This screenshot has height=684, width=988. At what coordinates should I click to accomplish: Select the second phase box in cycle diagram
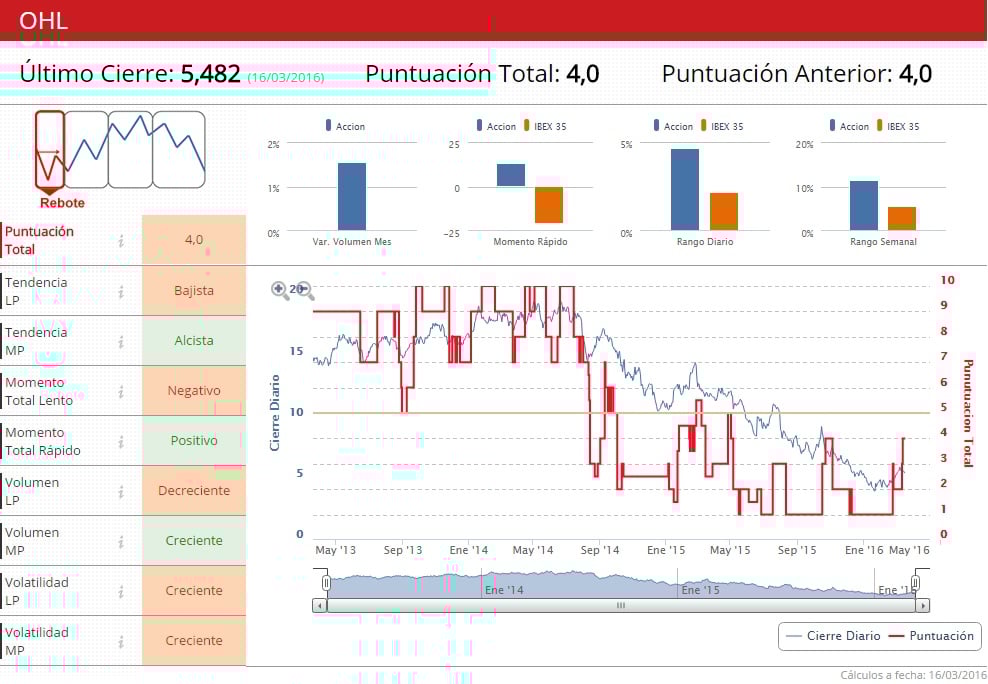86,150
